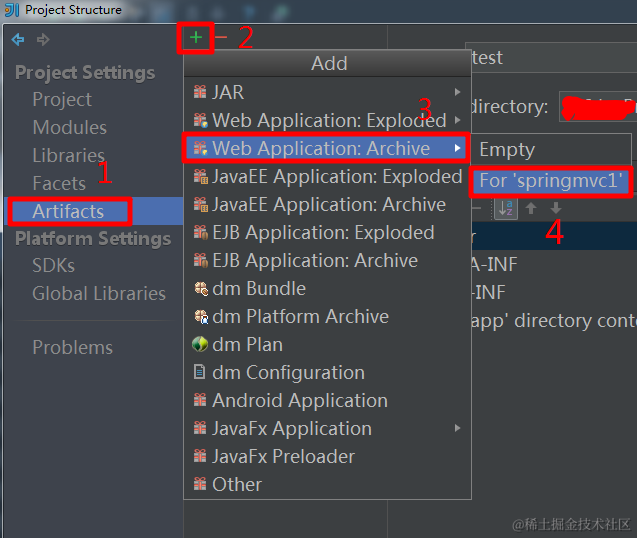Click the JavaFx Application gift icon
This screenshot has width=637, height=538.
[200, 428]
